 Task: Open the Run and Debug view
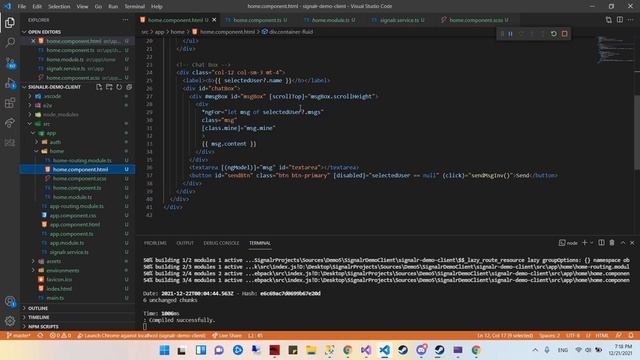pos(10,83)
